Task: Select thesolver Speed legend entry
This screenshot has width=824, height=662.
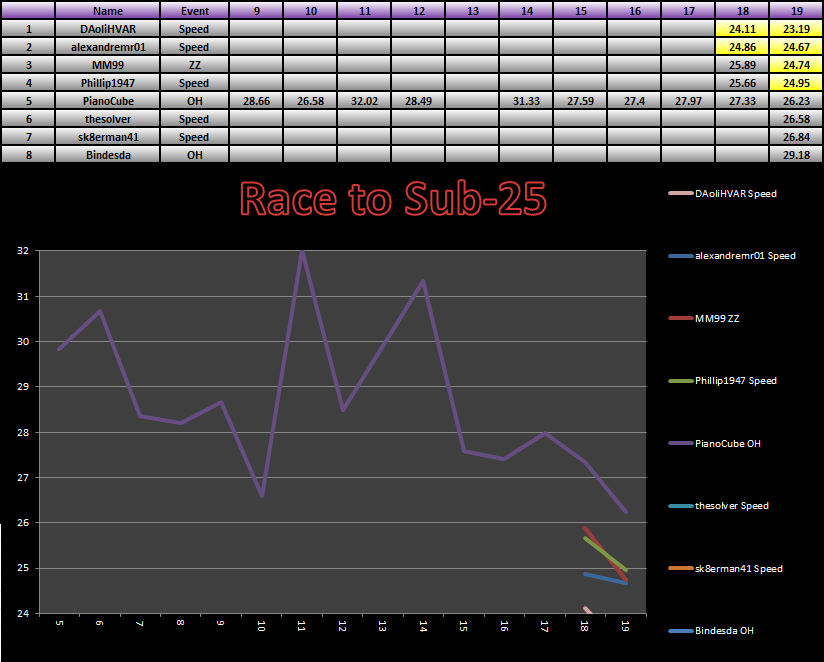Action: [x=718, y=505]
